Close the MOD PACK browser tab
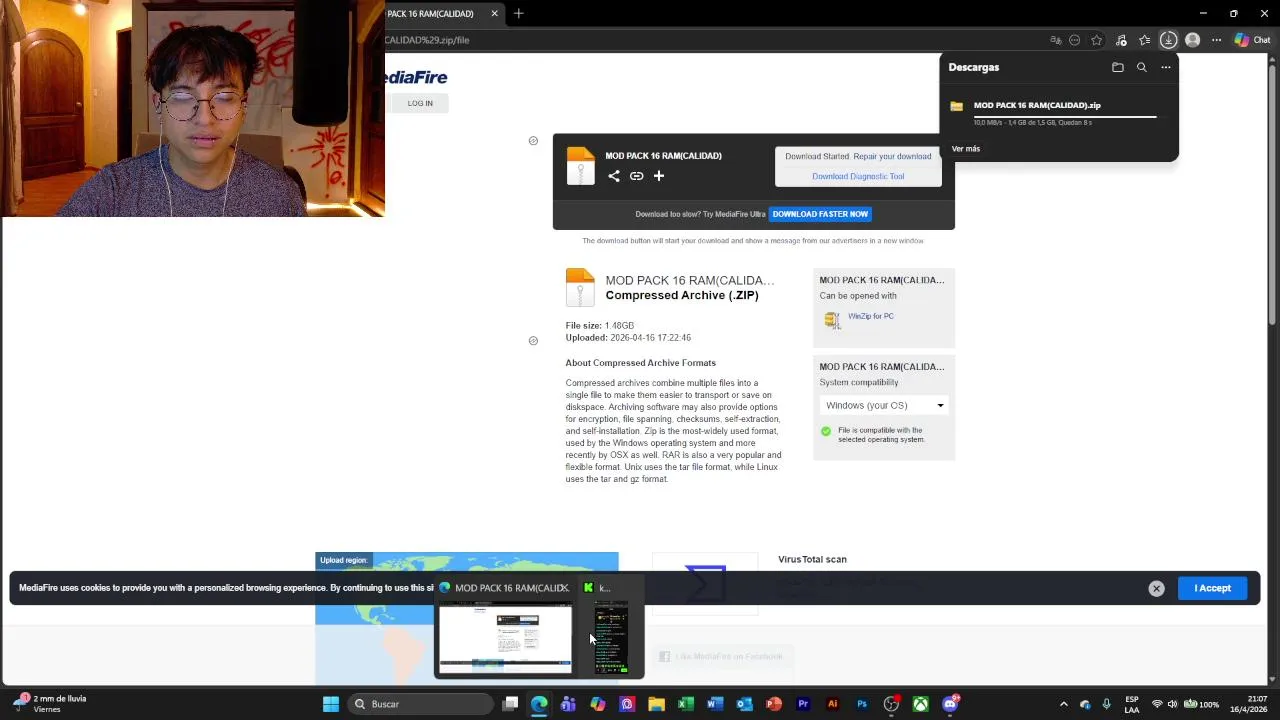 [494, 14]
